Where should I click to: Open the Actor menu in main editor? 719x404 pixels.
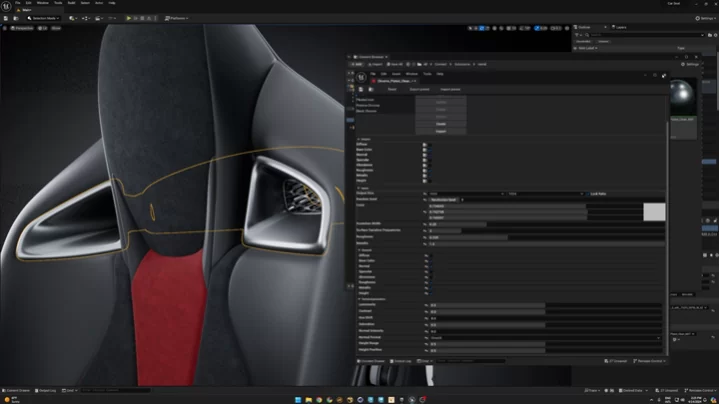[99, 3]
